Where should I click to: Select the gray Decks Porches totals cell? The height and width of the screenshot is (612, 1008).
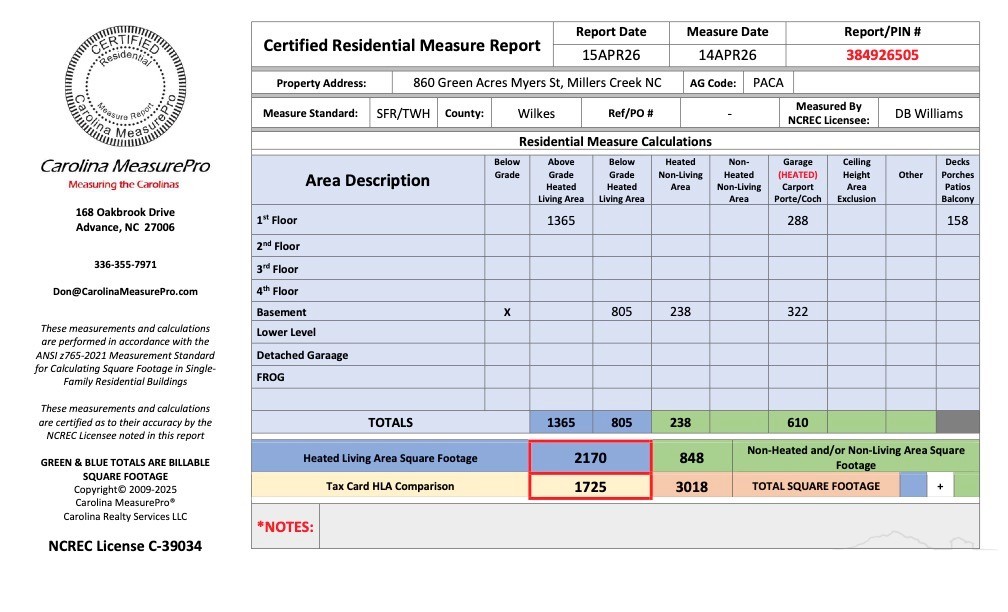click(x=957, y=423)
